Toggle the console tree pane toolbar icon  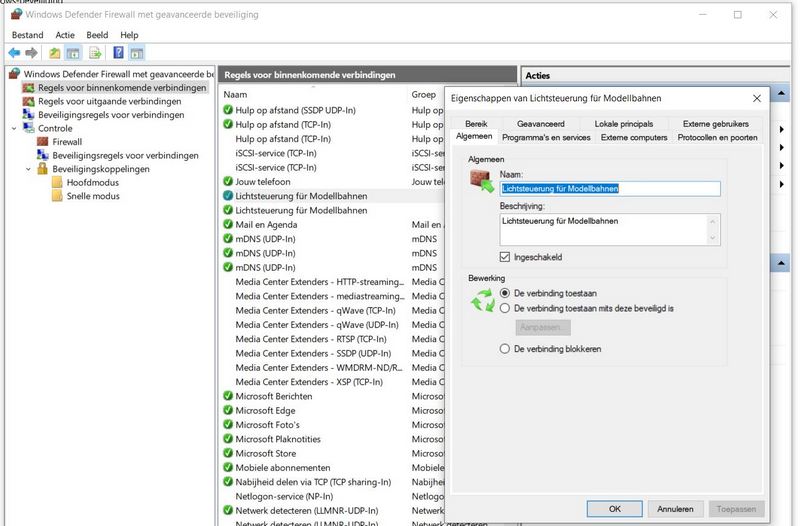73,53
